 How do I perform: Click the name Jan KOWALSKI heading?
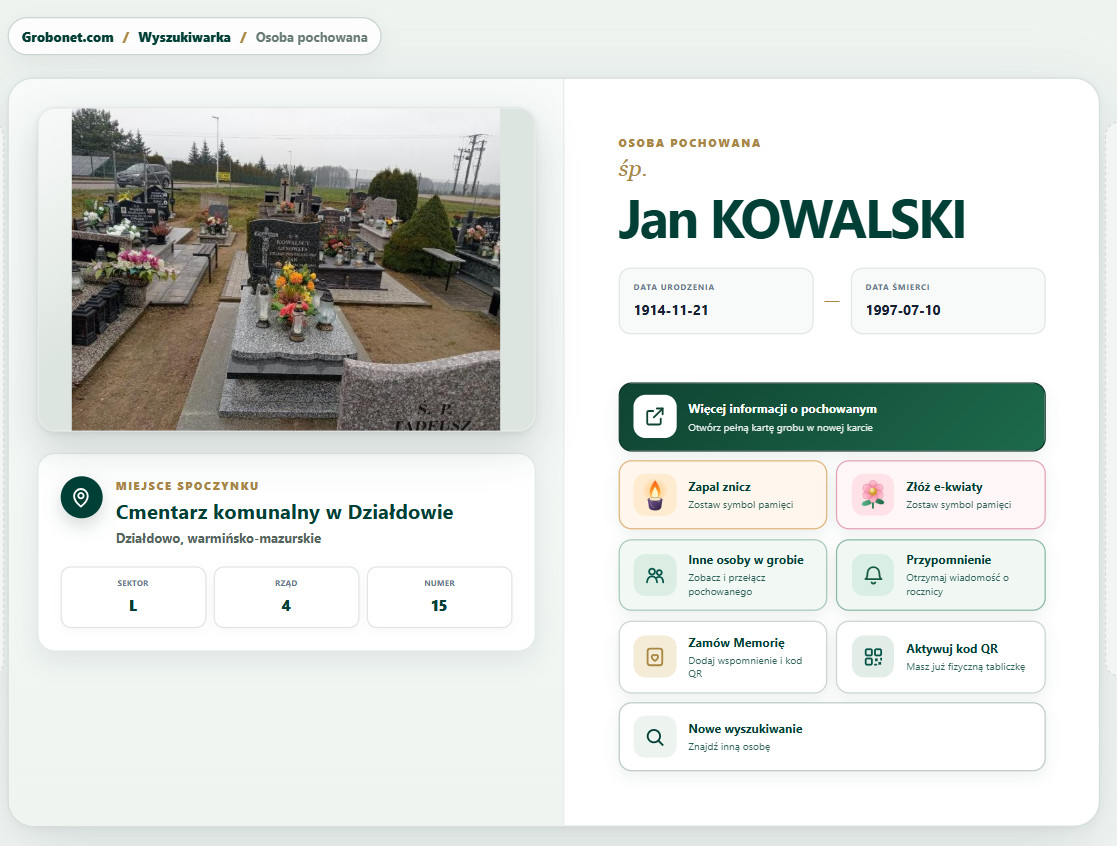click(x=791, y=219)
